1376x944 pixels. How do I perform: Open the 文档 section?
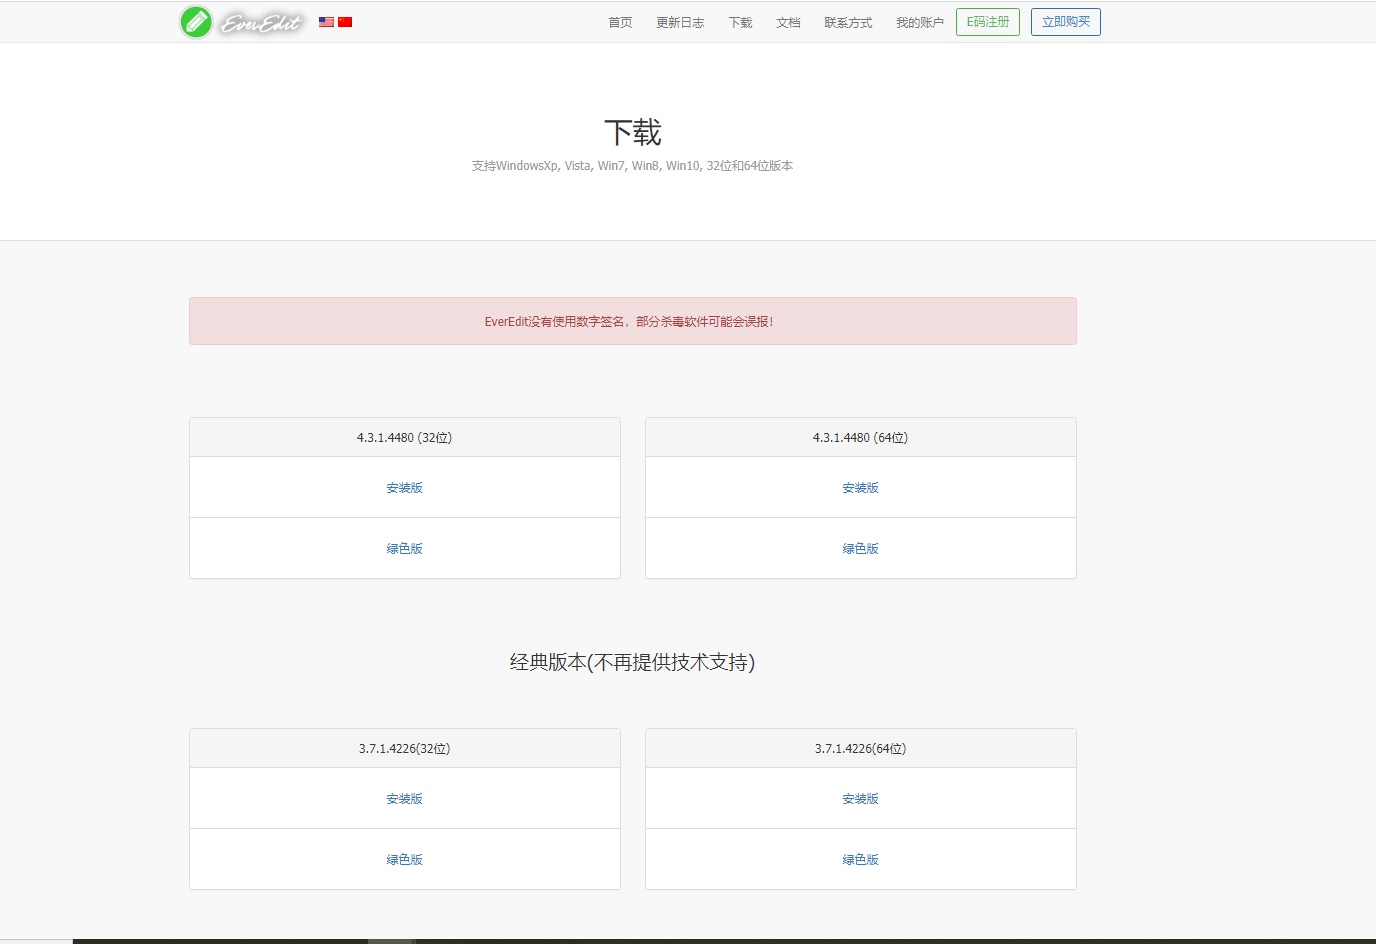788,21
